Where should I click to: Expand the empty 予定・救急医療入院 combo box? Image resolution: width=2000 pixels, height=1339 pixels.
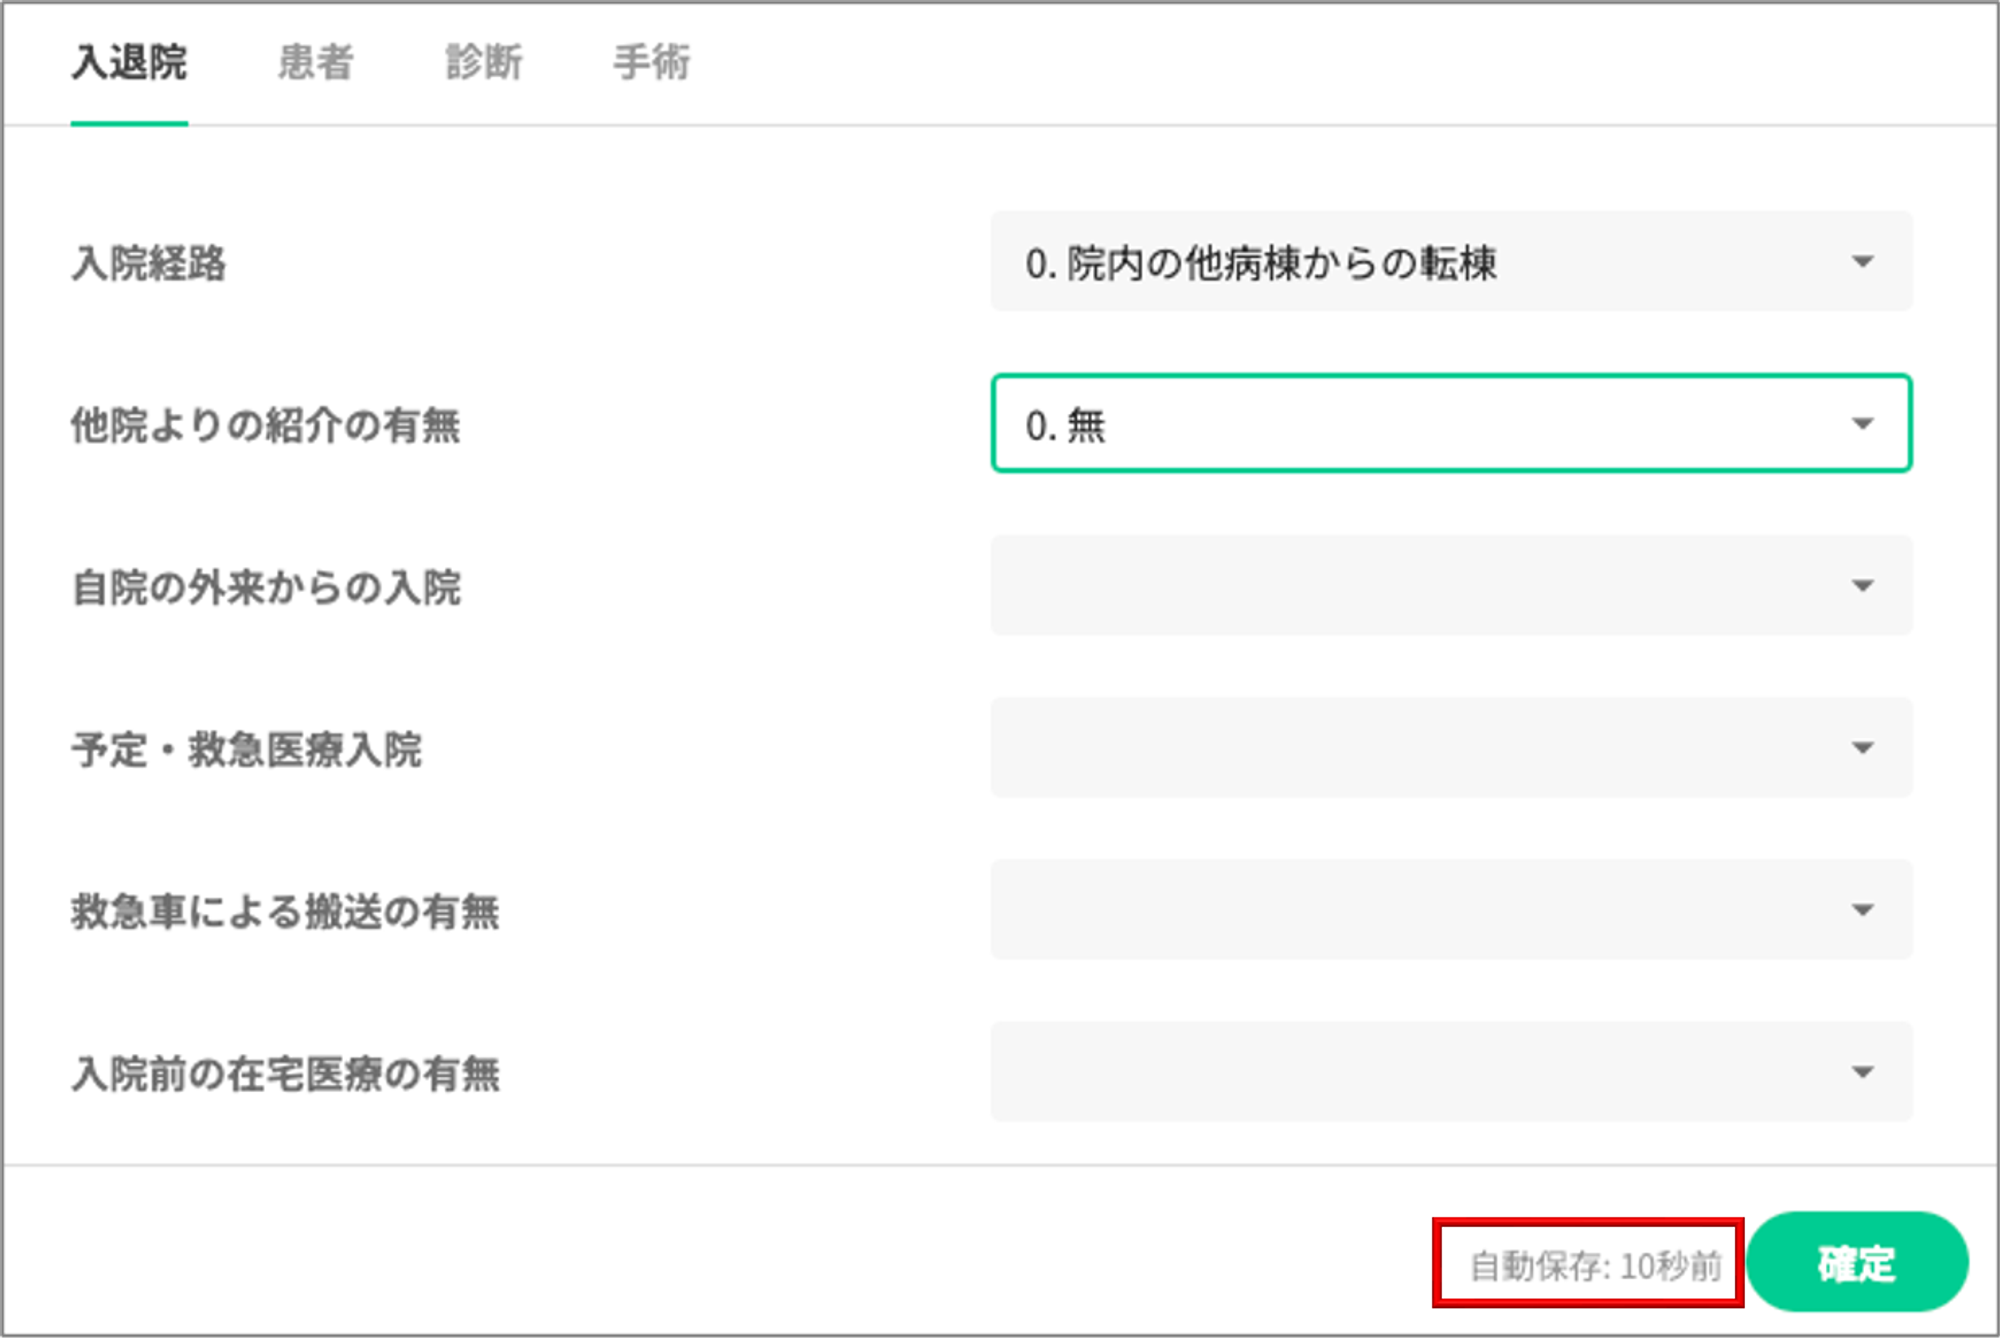(x=1400, y=748)
